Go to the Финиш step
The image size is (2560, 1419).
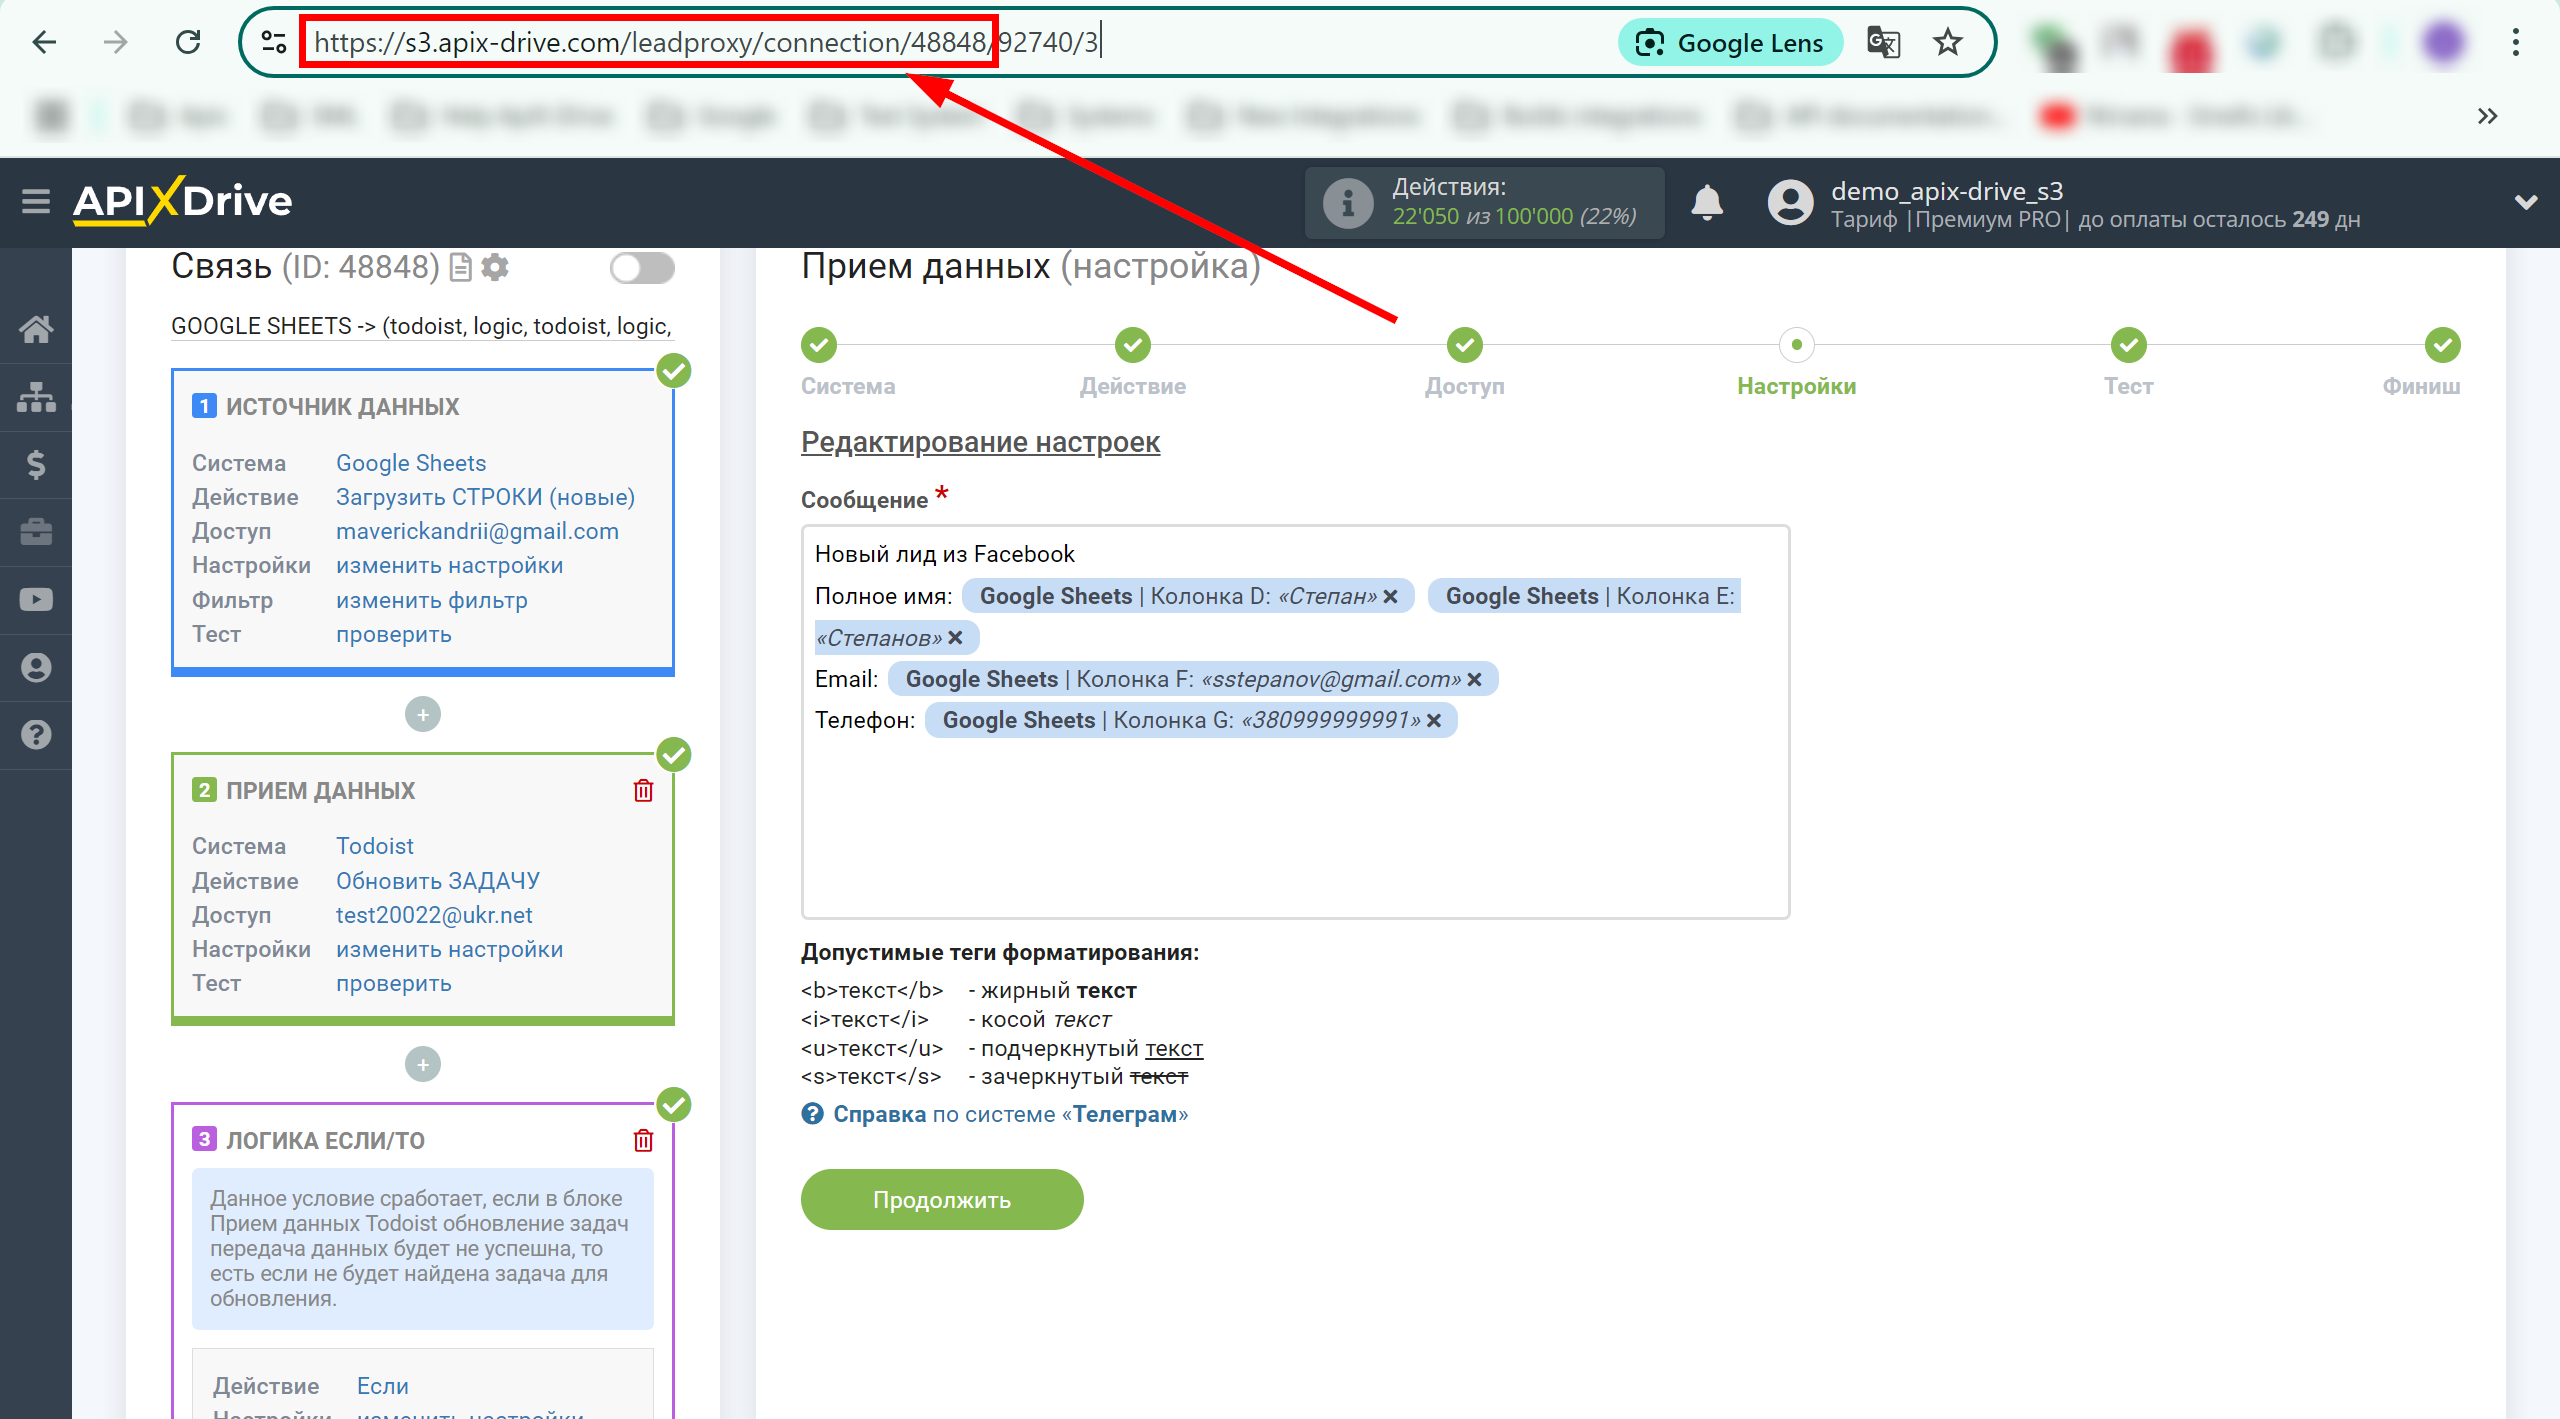click(2442, 345)
